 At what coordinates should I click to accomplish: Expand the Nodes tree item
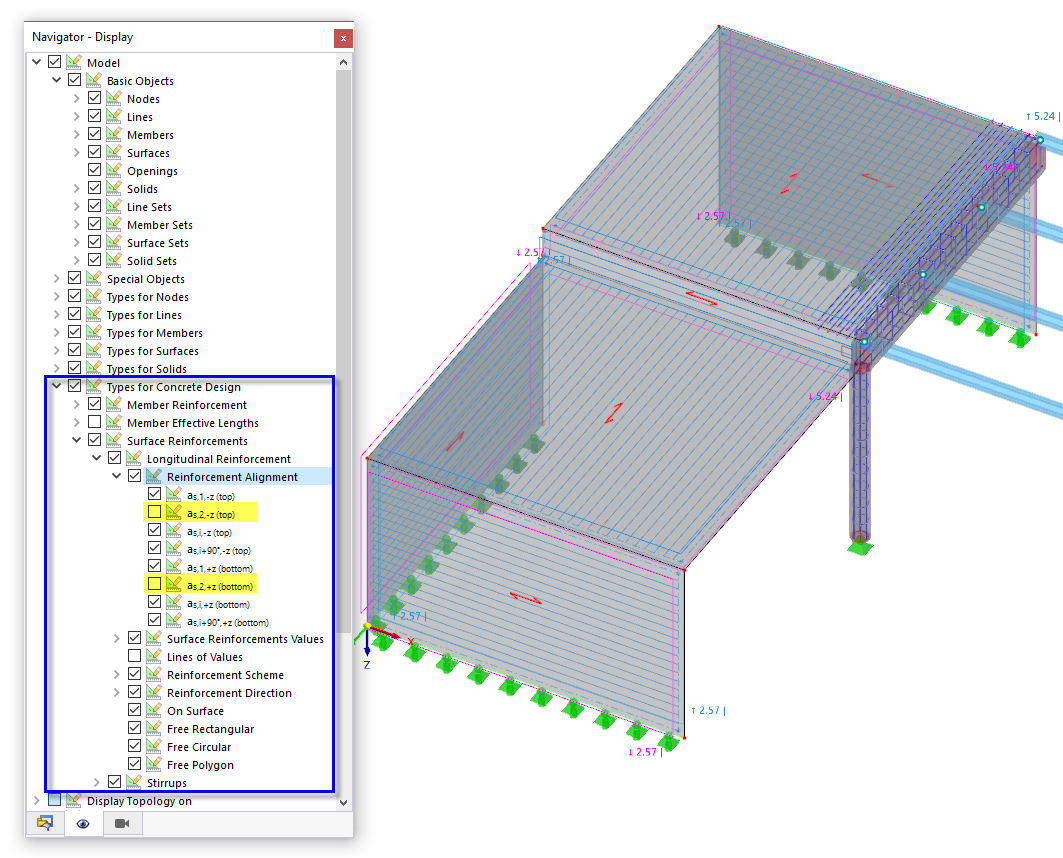pyautogui.click(x=76, y=98)
